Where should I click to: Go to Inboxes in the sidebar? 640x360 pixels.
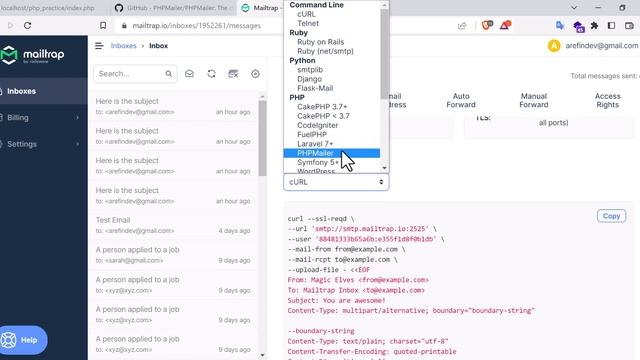coord(43,91)
